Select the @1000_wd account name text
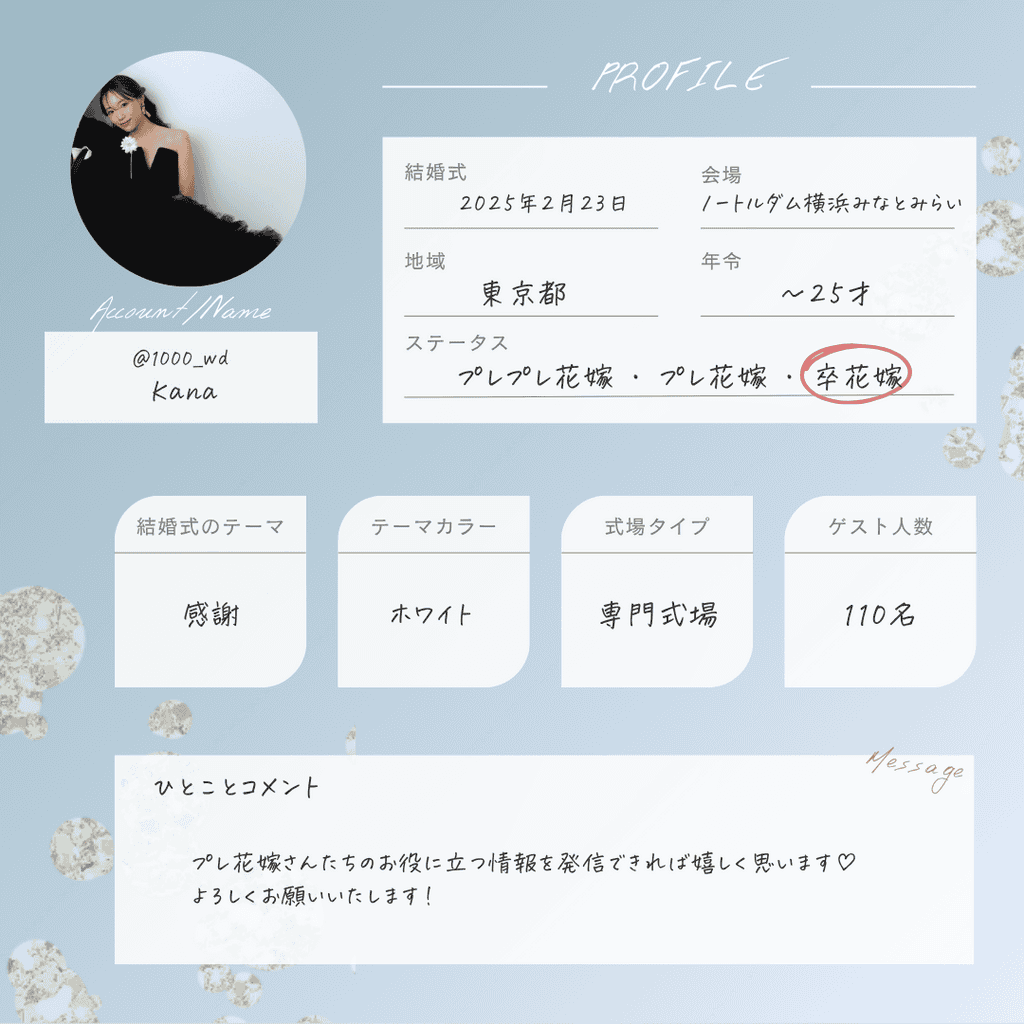Screen dimensions: 1024x1024 pyautogui.click(x=181, y=358)
